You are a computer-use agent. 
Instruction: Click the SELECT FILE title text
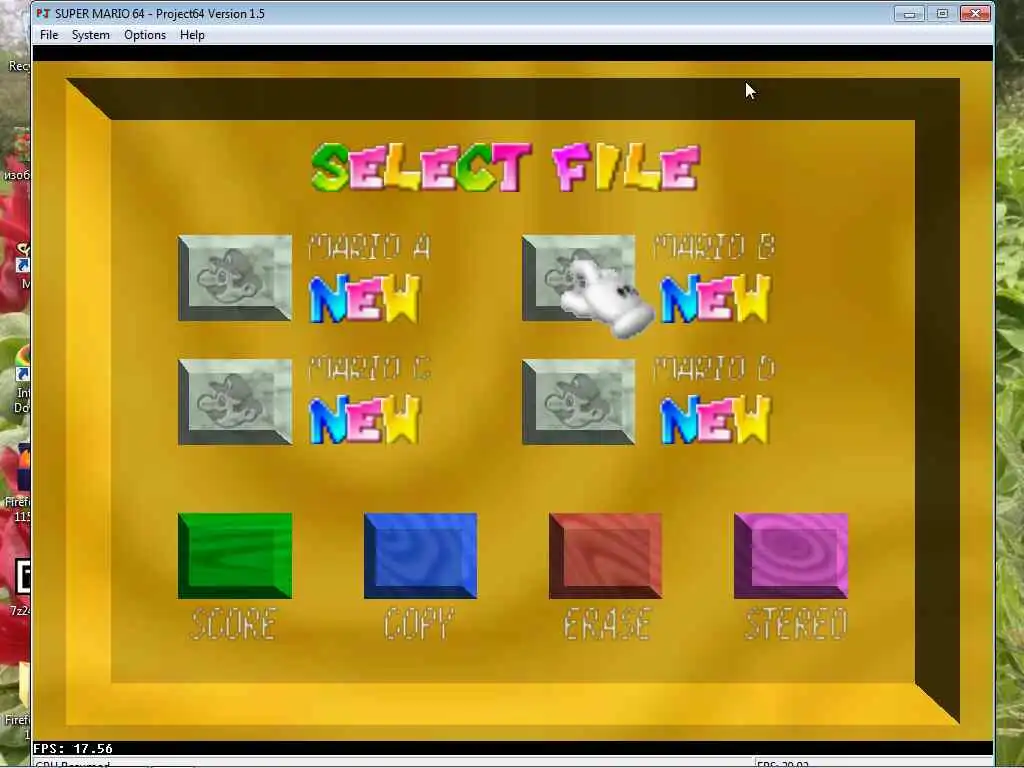505,168
